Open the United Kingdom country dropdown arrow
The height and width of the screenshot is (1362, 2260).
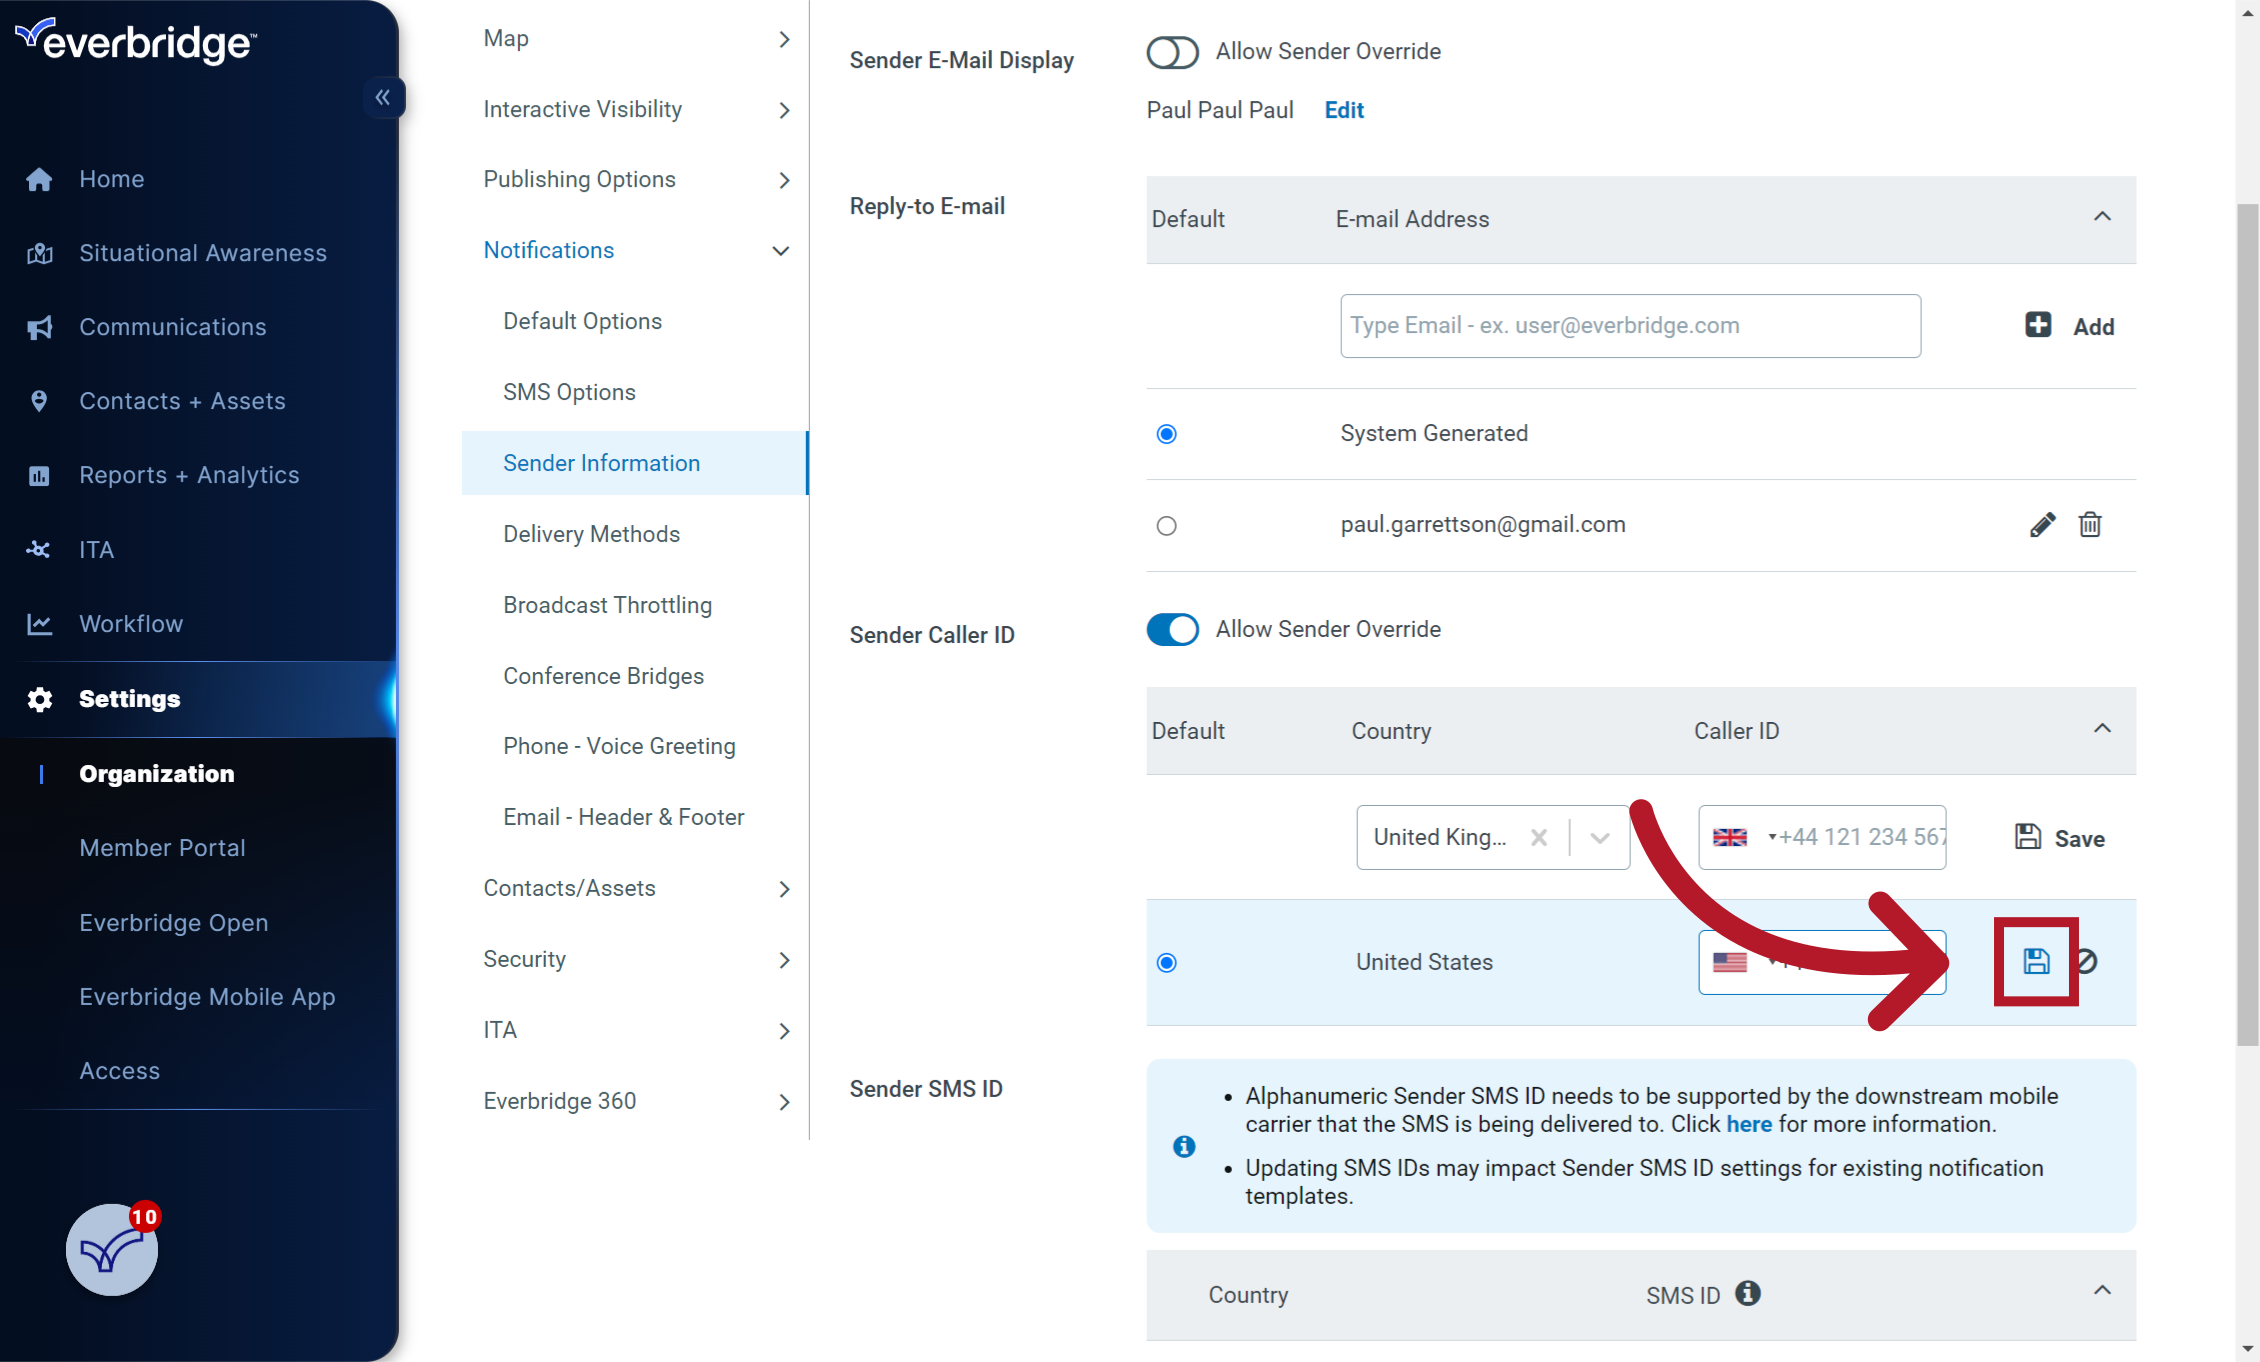click(1600, 838)
